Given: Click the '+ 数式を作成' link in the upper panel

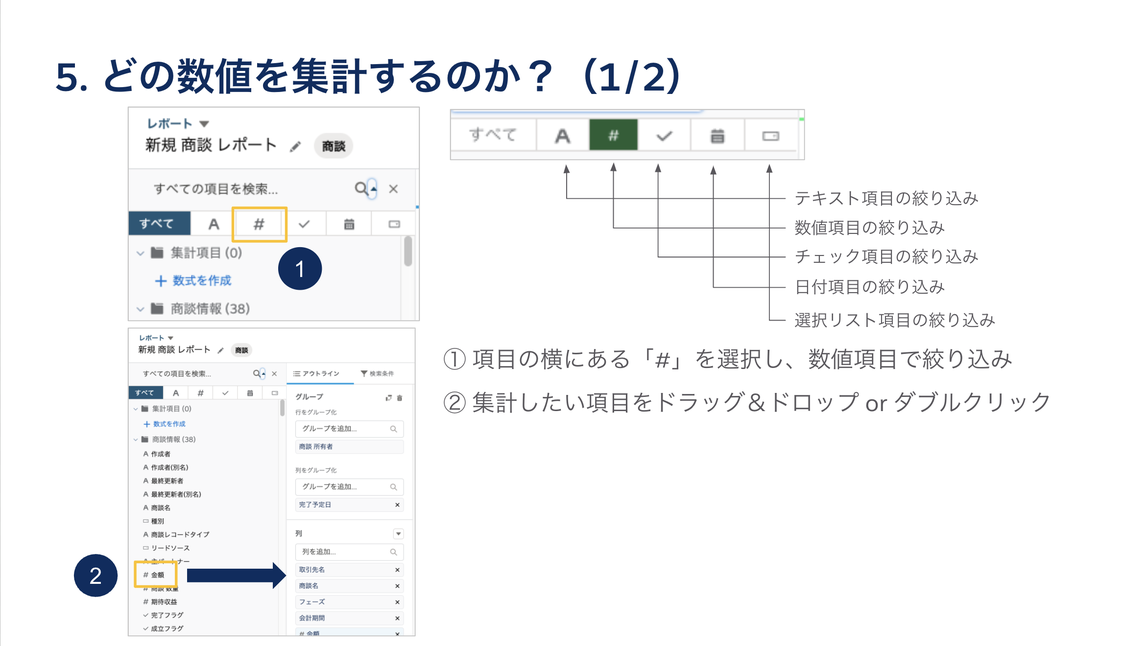Looking at the screenshot, I should pos(193,281).
